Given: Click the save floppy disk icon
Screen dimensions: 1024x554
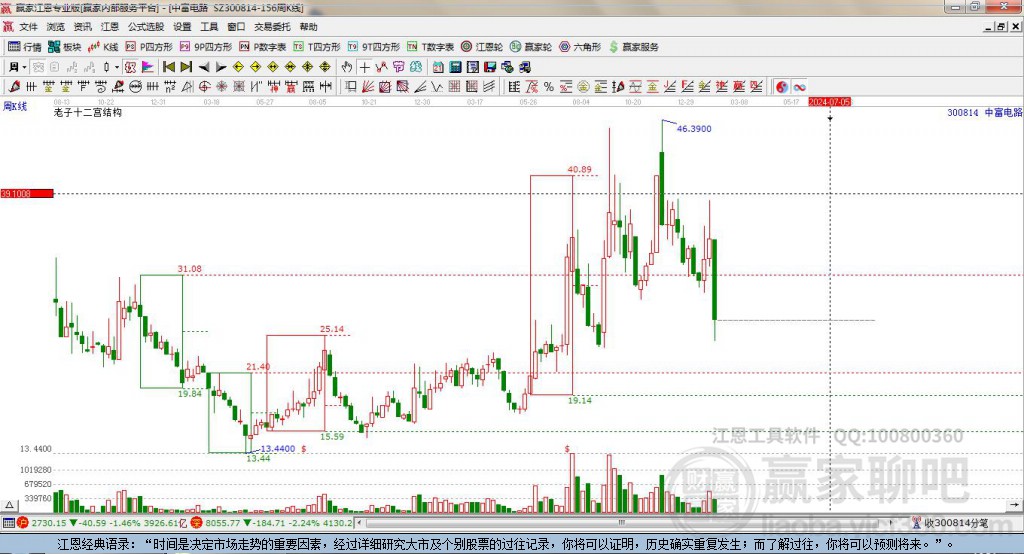Looking at the screenshot, I should (490, 67).
